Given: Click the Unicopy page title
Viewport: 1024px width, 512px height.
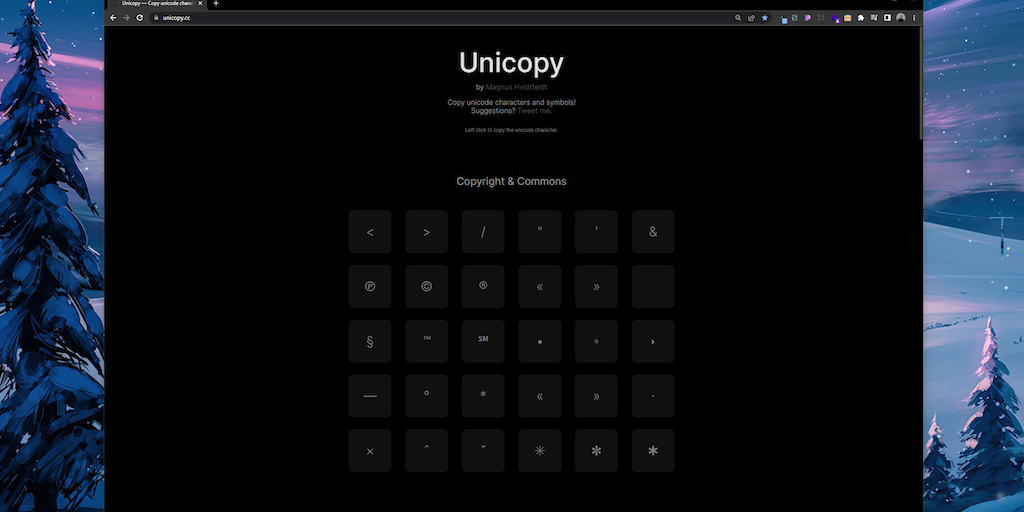Looking at the screenshot, I should pyautogui.click(x=511, y=63).
